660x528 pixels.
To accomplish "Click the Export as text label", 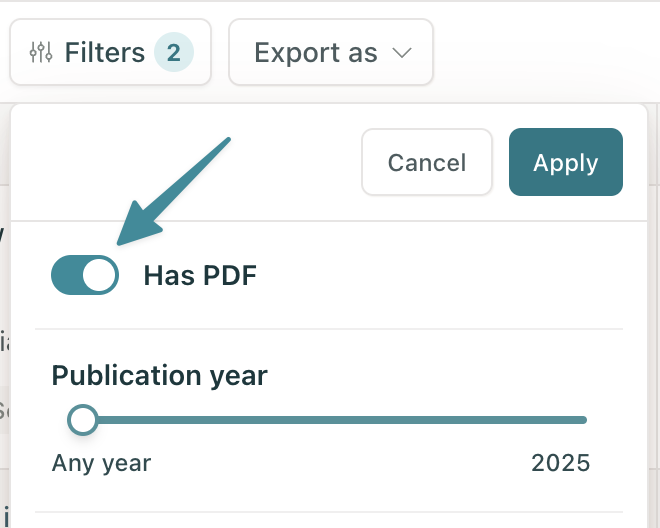I will click(x=316, y=53).
